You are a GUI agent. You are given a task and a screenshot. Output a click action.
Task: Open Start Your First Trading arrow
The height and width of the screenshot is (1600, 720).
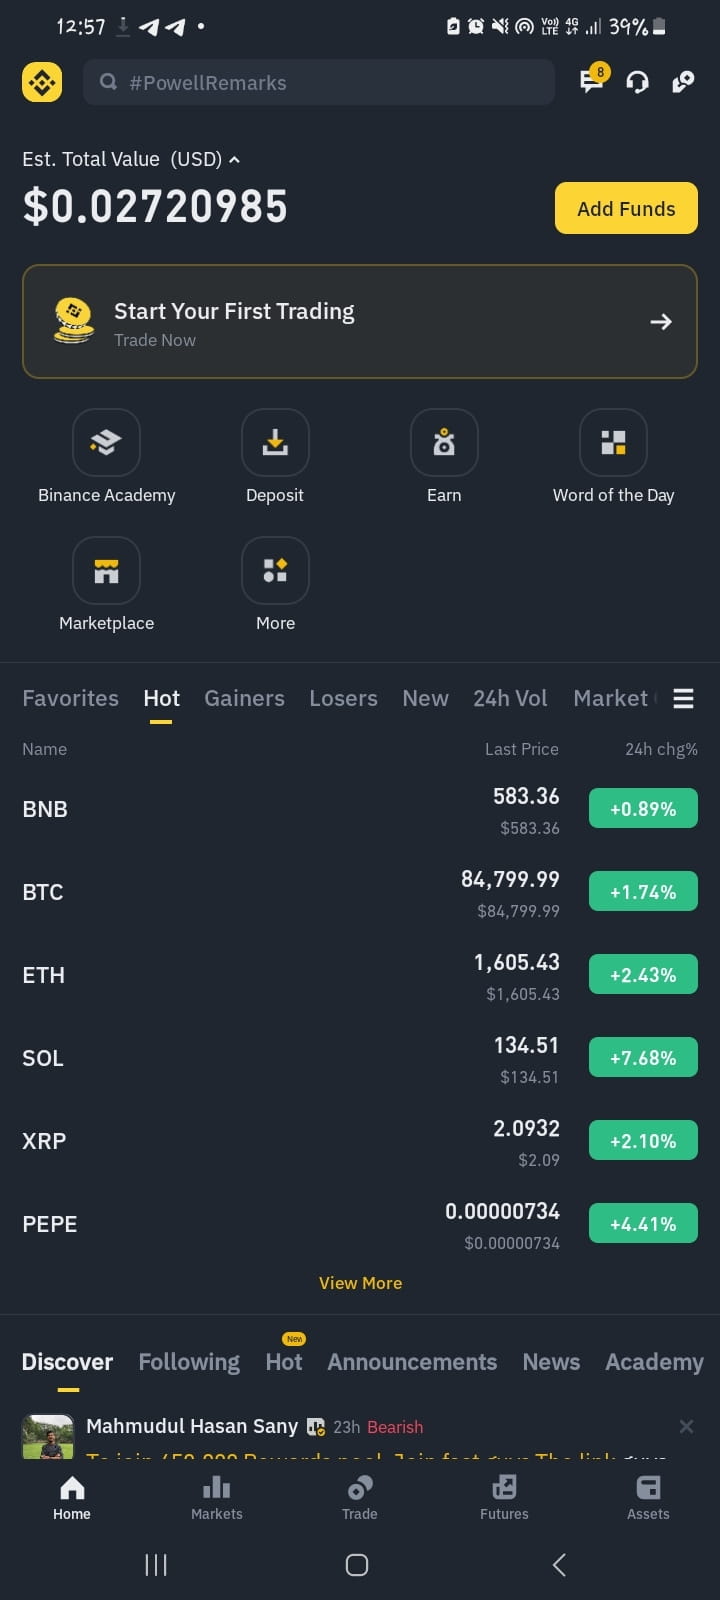[x=660, y=322]
